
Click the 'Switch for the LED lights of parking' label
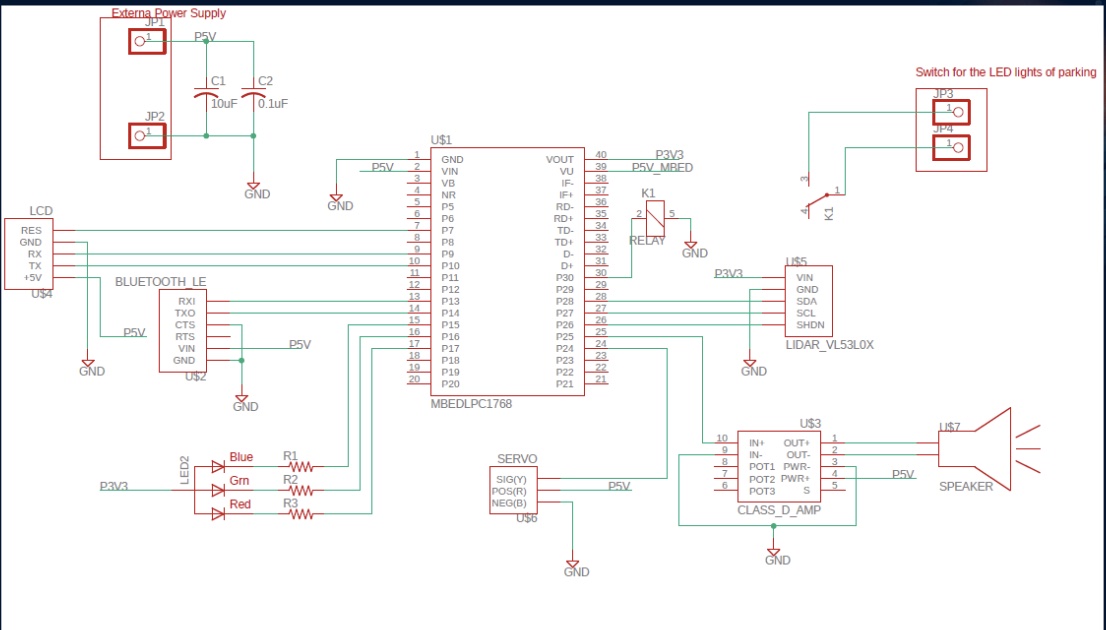pos(1004,72)
